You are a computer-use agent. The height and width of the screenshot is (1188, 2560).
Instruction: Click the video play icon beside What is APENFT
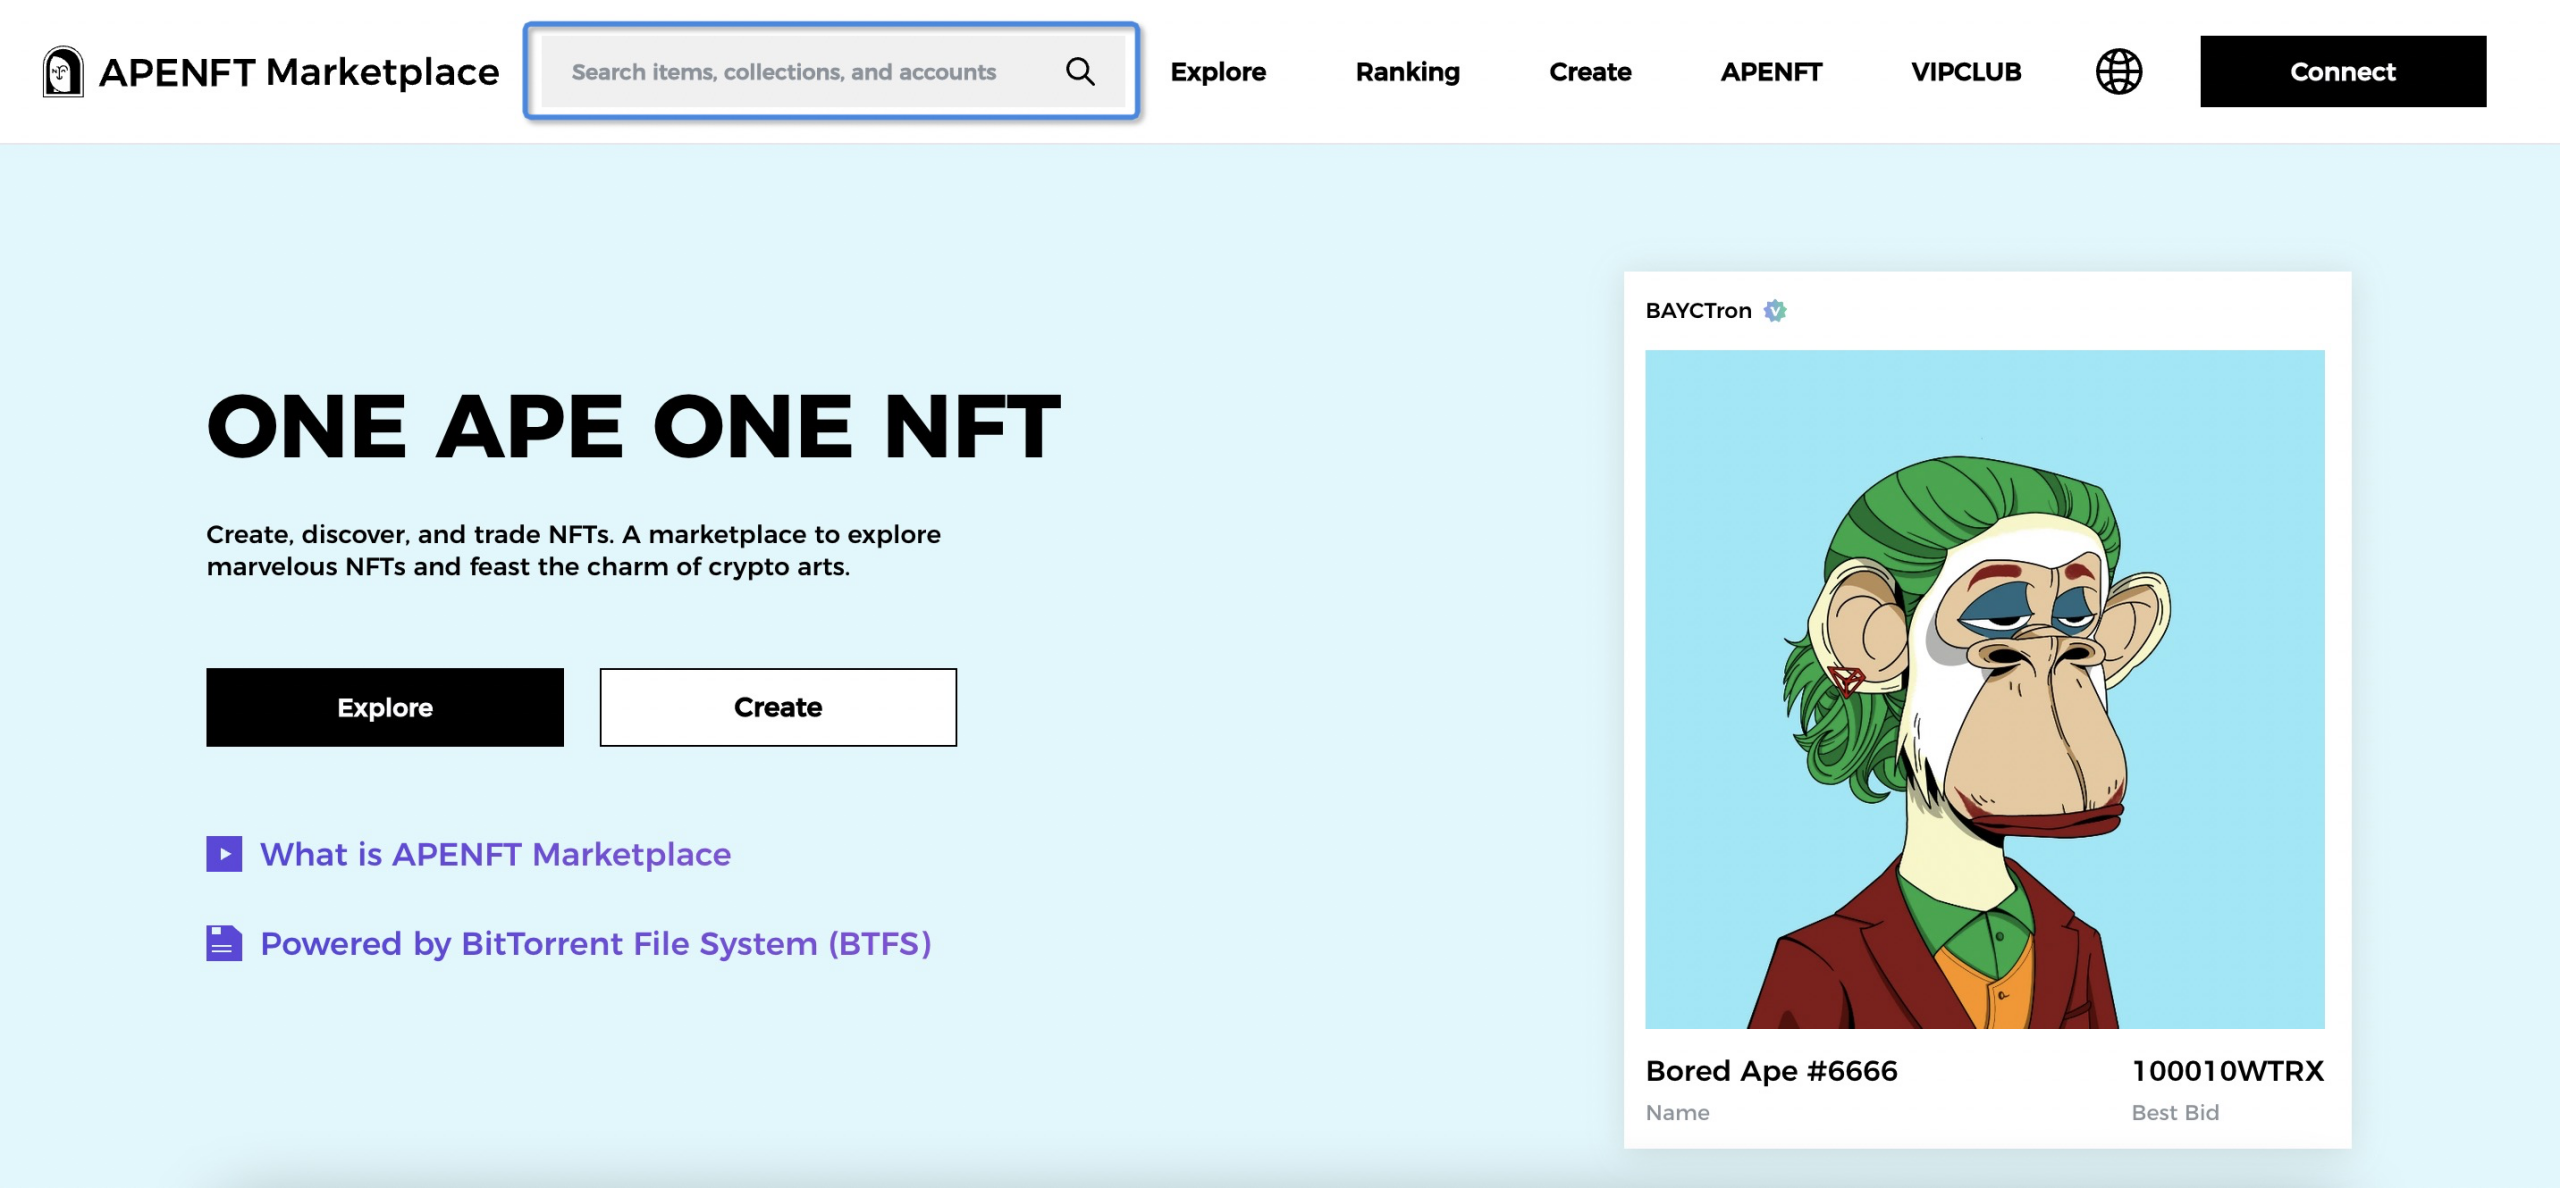coord(224,854)
